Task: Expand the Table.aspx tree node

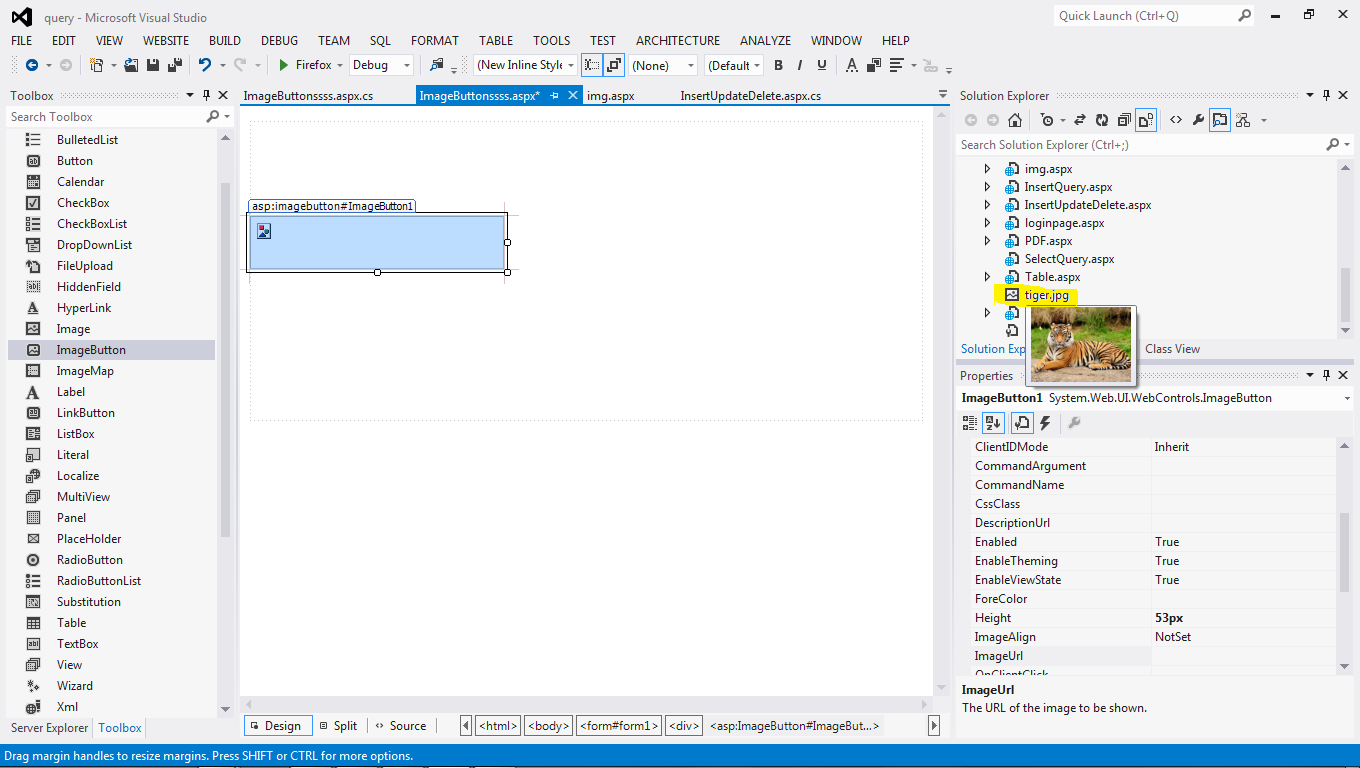Action: [987, 277]
